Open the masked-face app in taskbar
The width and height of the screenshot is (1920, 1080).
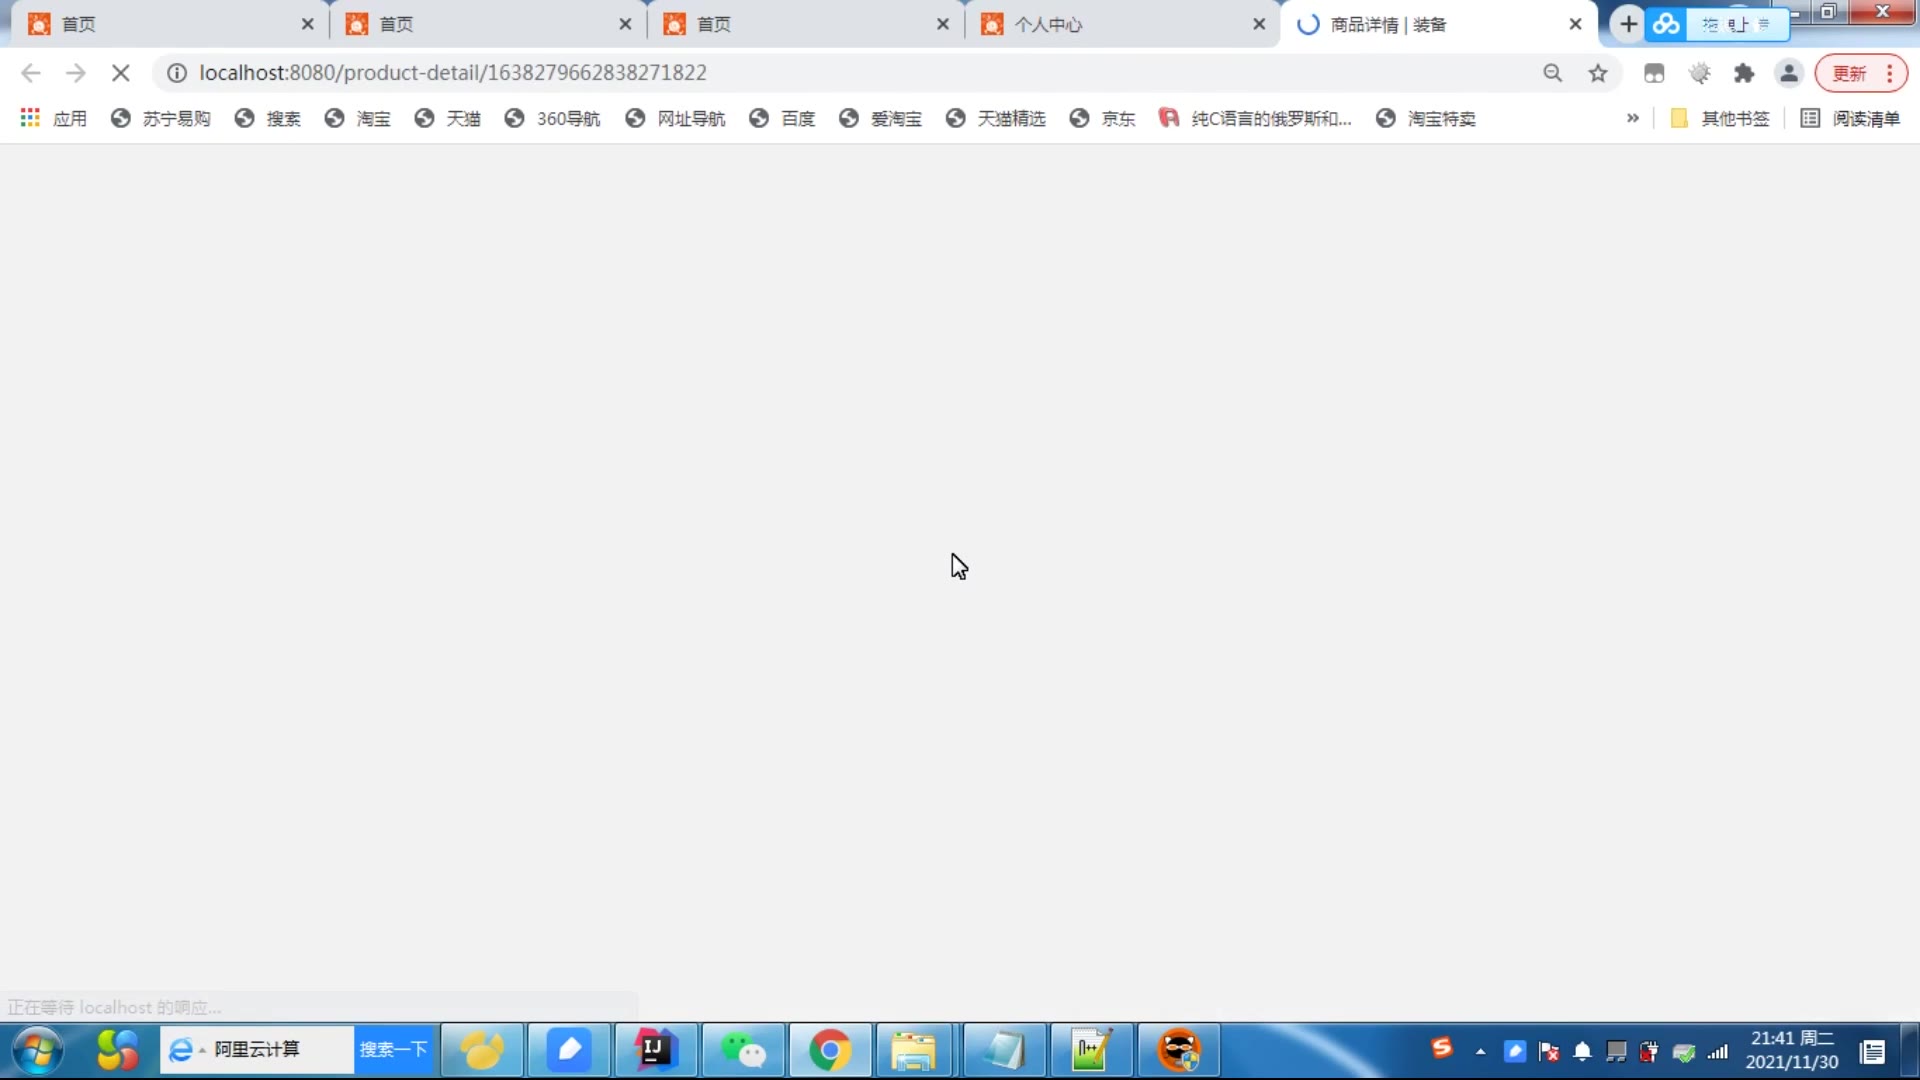[x=1179, y=1050]
